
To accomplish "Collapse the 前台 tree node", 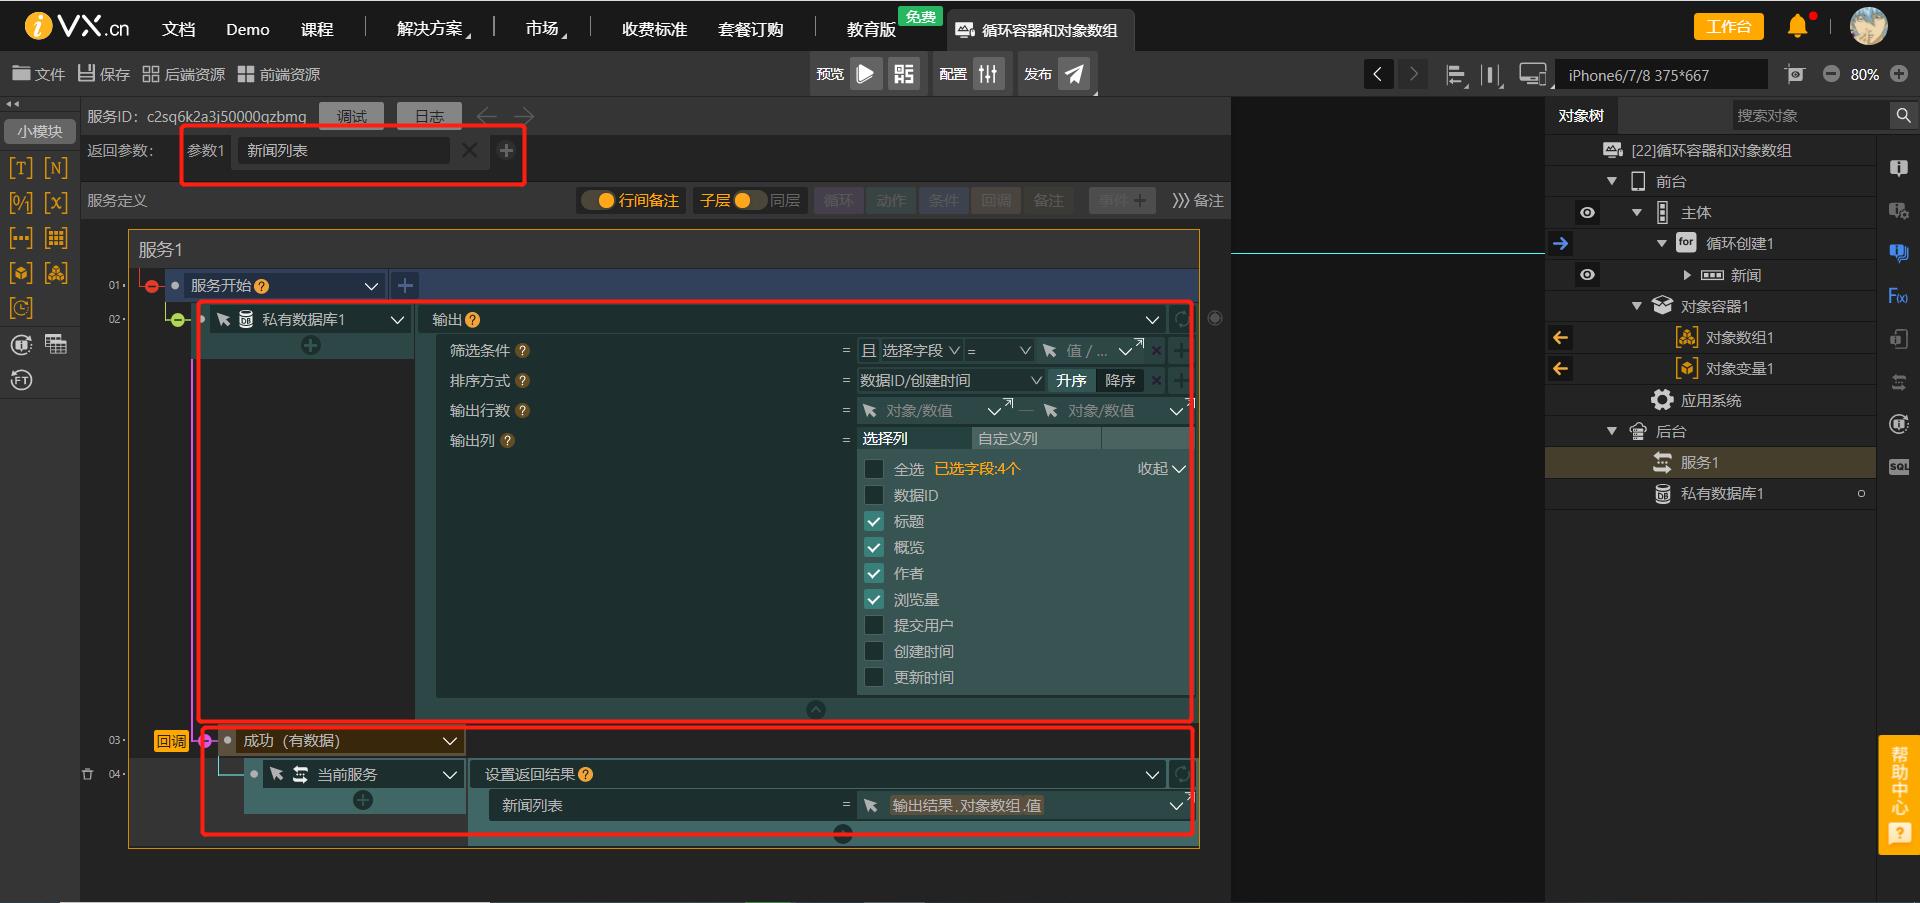I will (1612, 181).
